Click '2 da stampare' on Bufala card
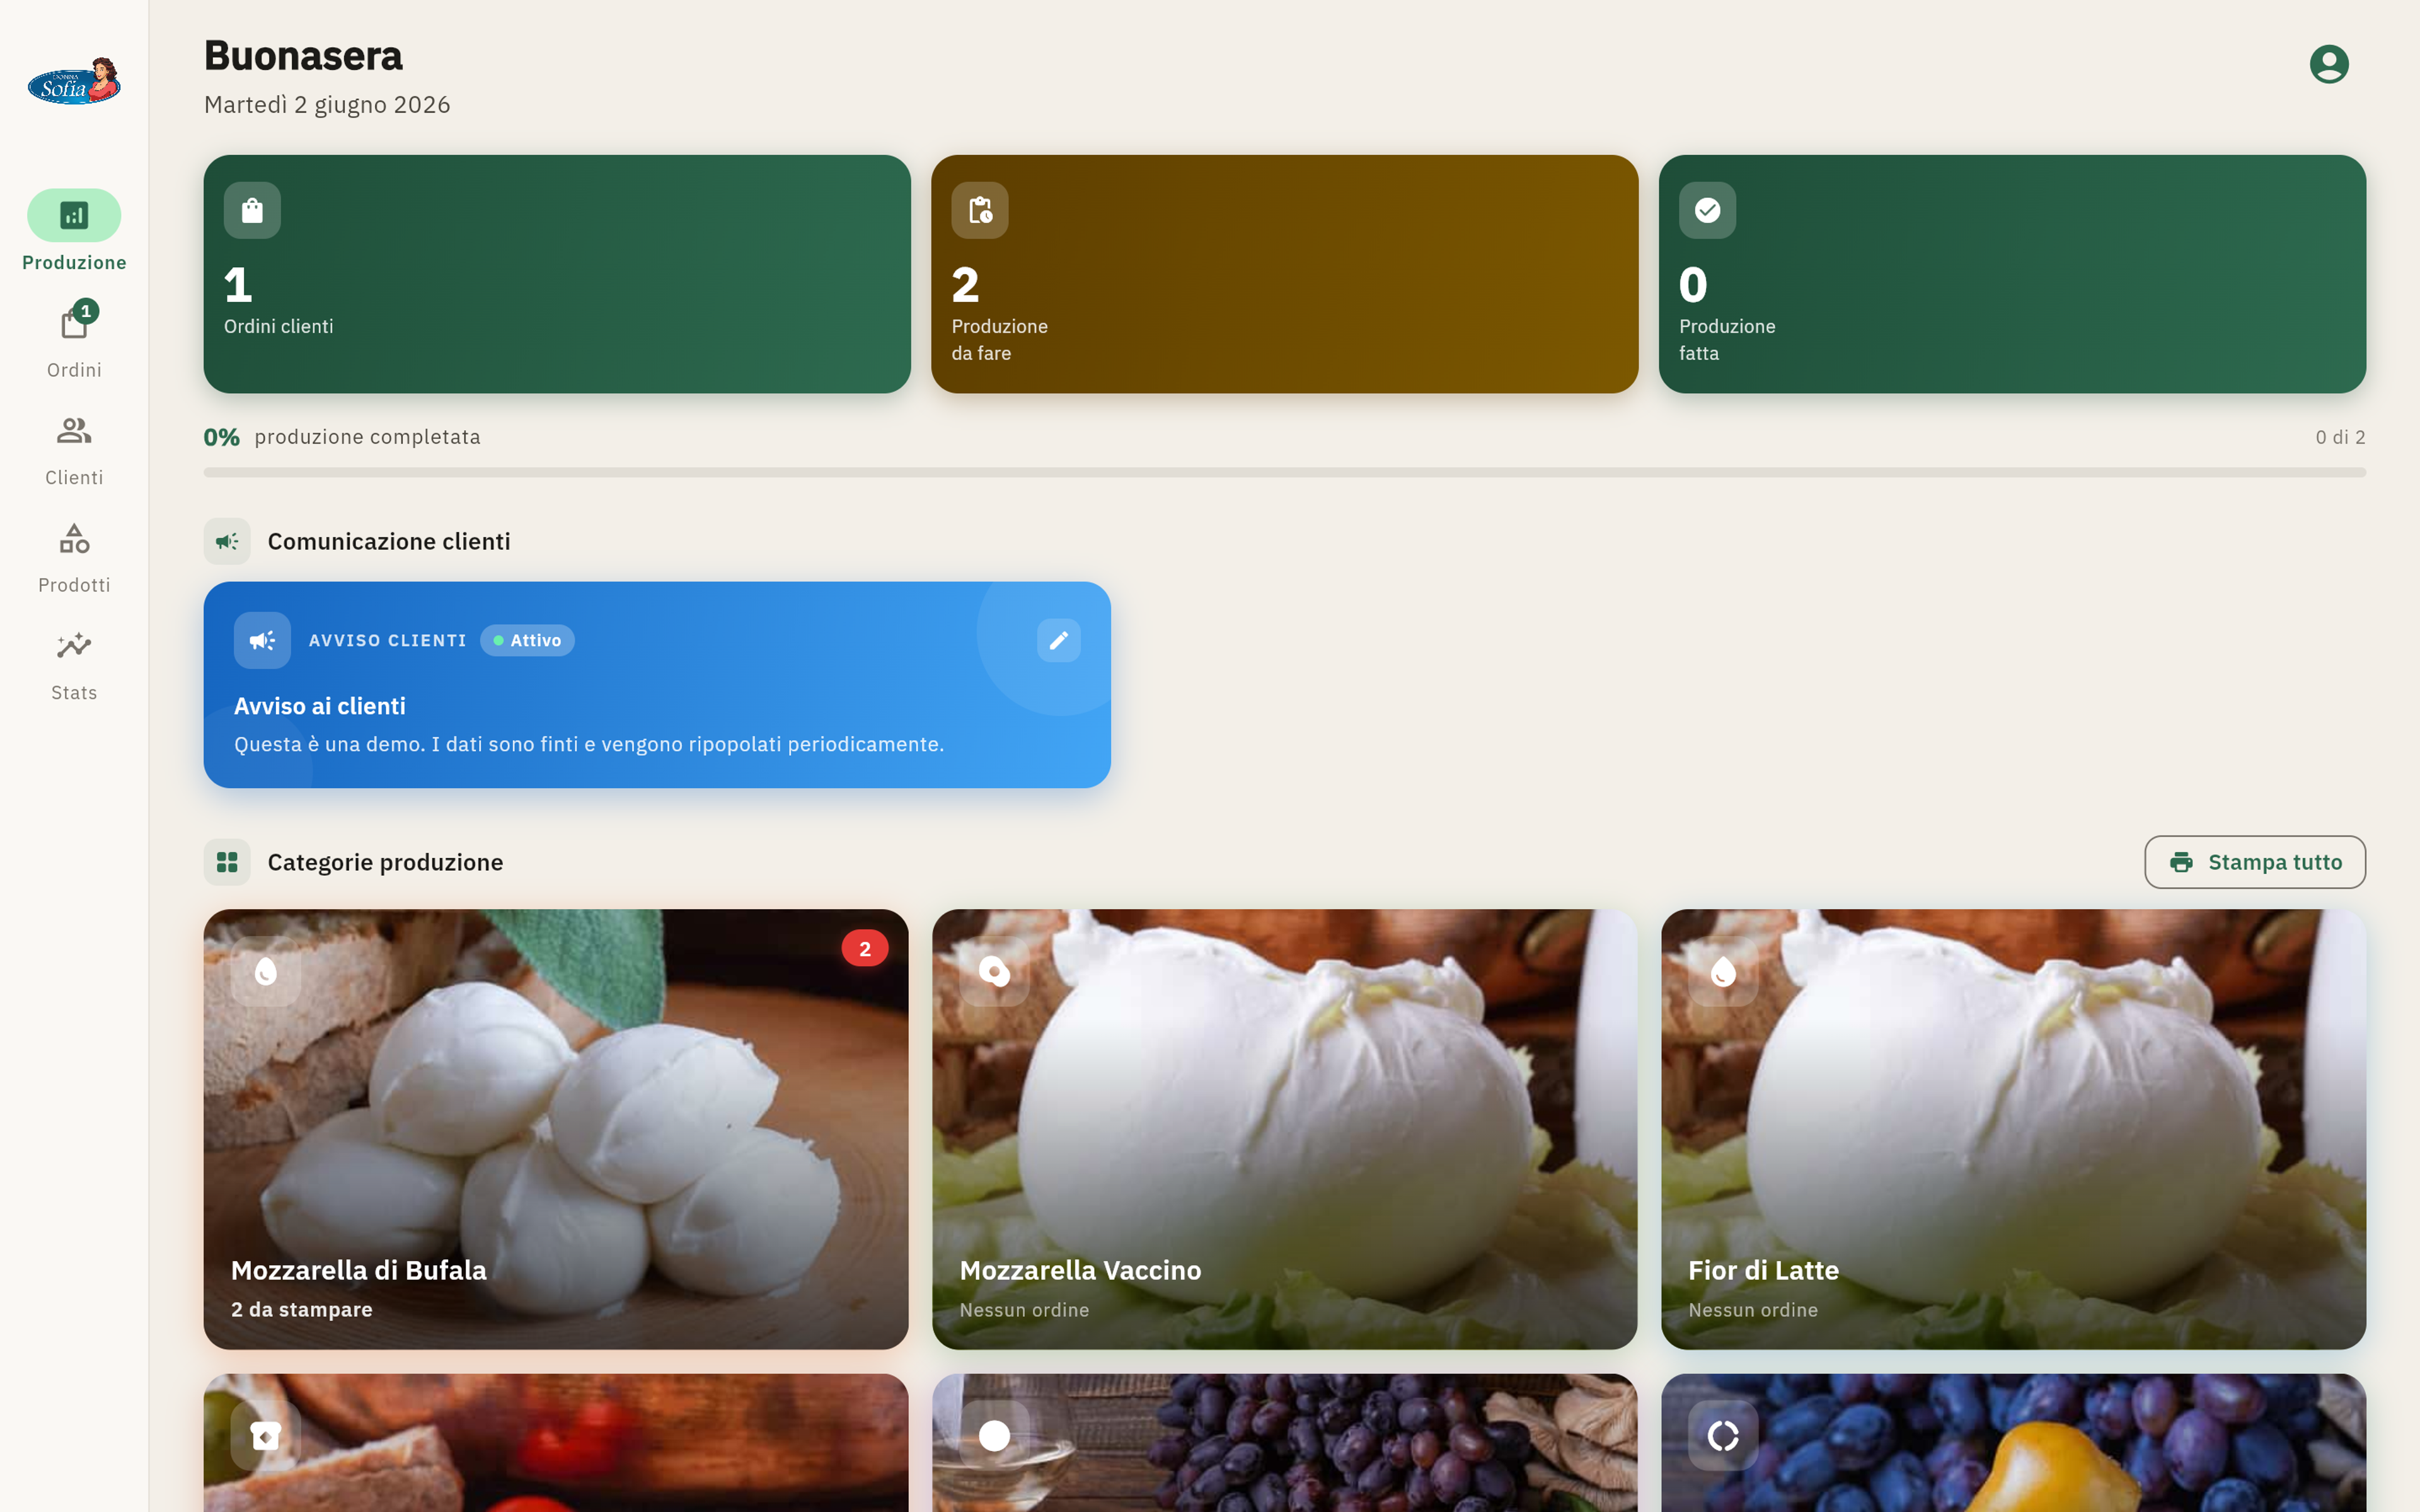Screen dimensions: 2420x1512 coord(302,1309)
